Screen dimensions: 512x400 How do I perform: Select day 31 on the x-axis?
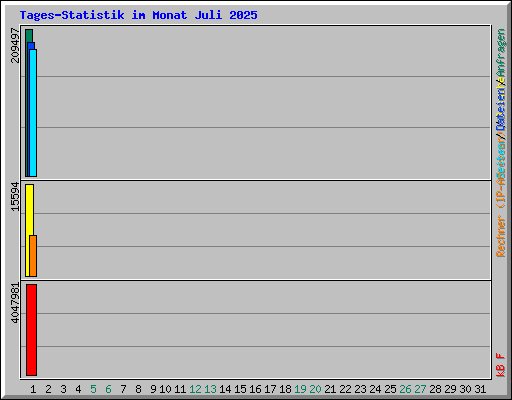pyautogui.click(x=480, y=389)
